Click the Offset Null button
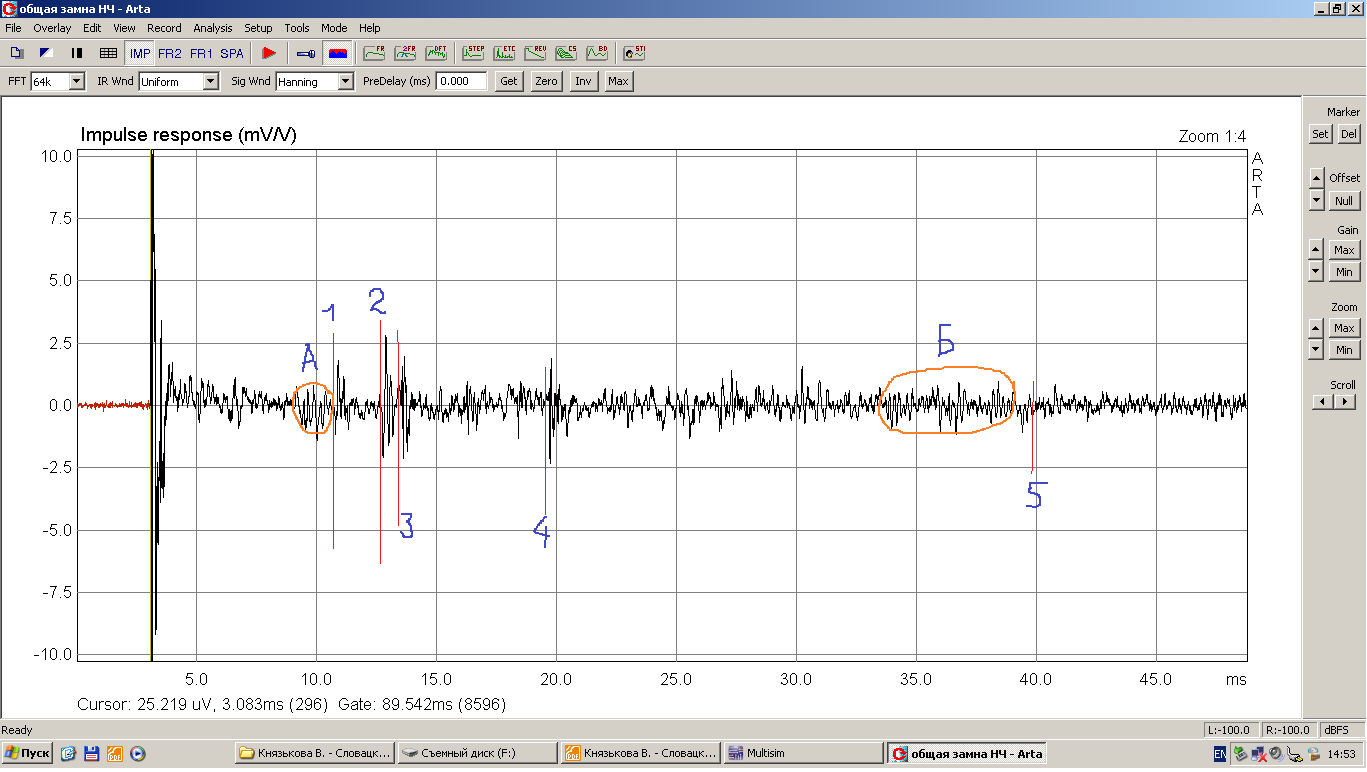 tap(1344, 201)
